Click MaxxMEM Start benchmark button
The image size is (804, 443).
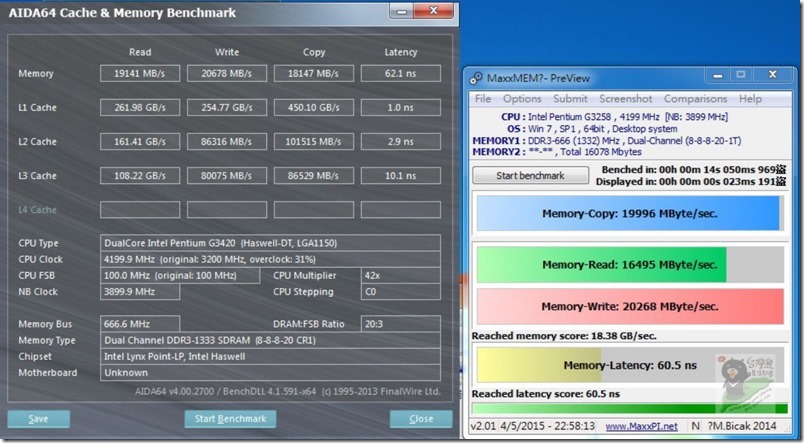point(530,175)
